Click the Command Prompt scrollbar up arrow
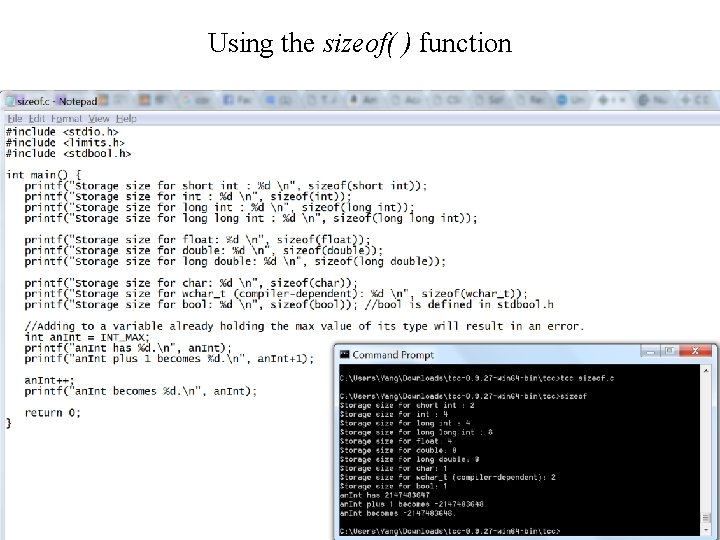 click(706, 370)
